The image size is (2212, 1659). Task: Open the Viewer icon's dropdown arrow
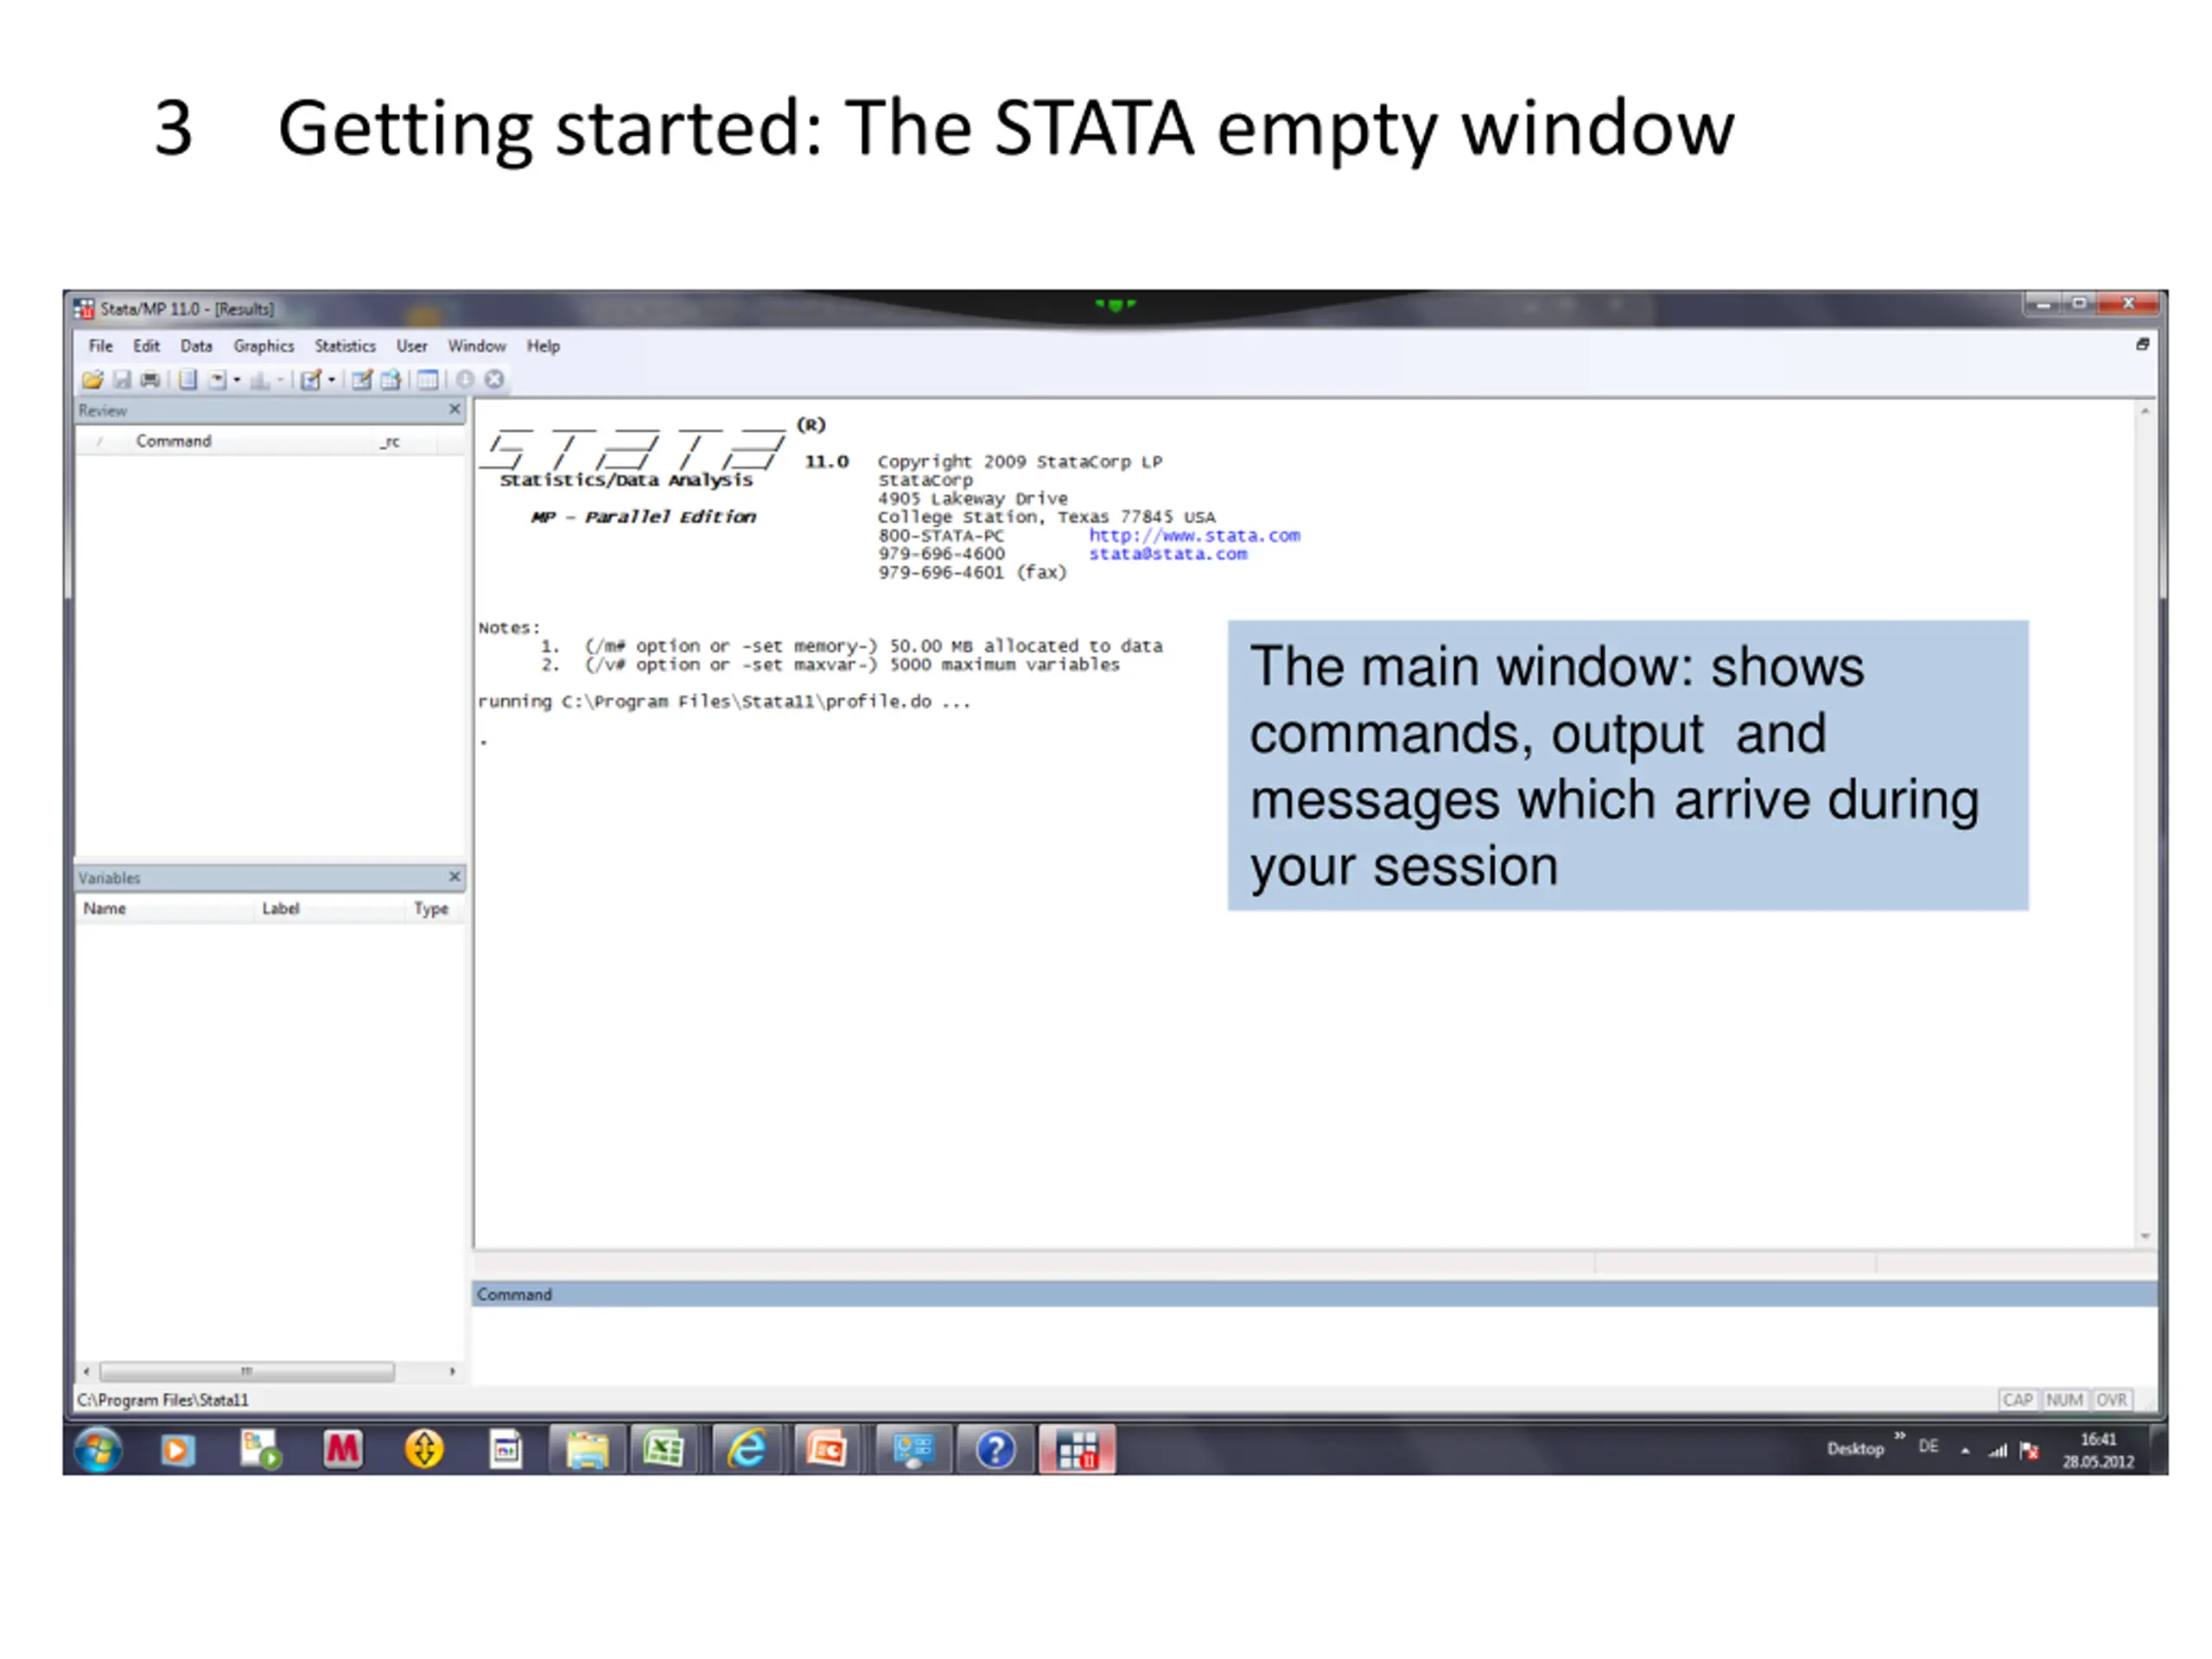(x=237, y=380)
